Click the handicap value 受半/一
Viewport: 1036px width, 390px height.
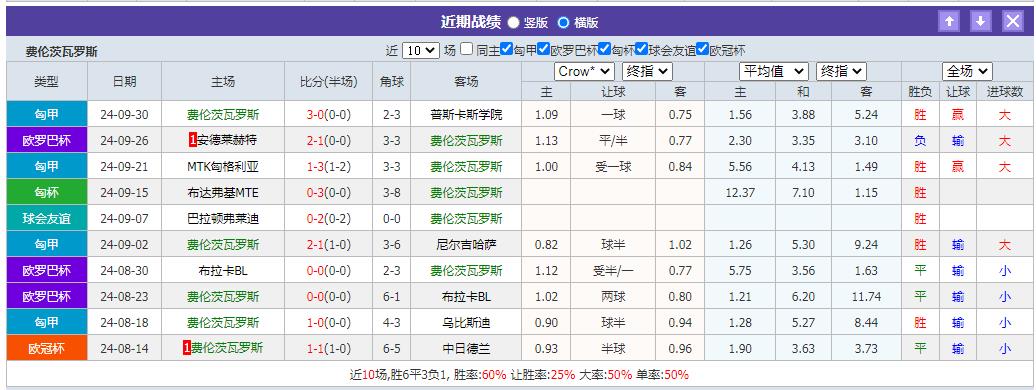[x=612, y=270]
